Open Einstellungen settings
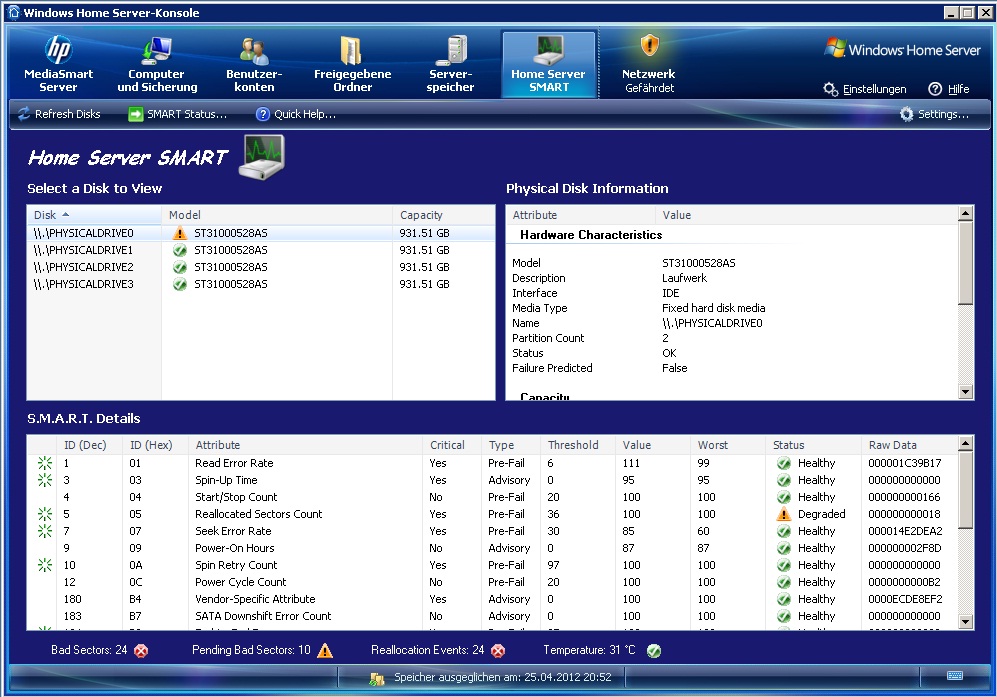 (865, 89)
